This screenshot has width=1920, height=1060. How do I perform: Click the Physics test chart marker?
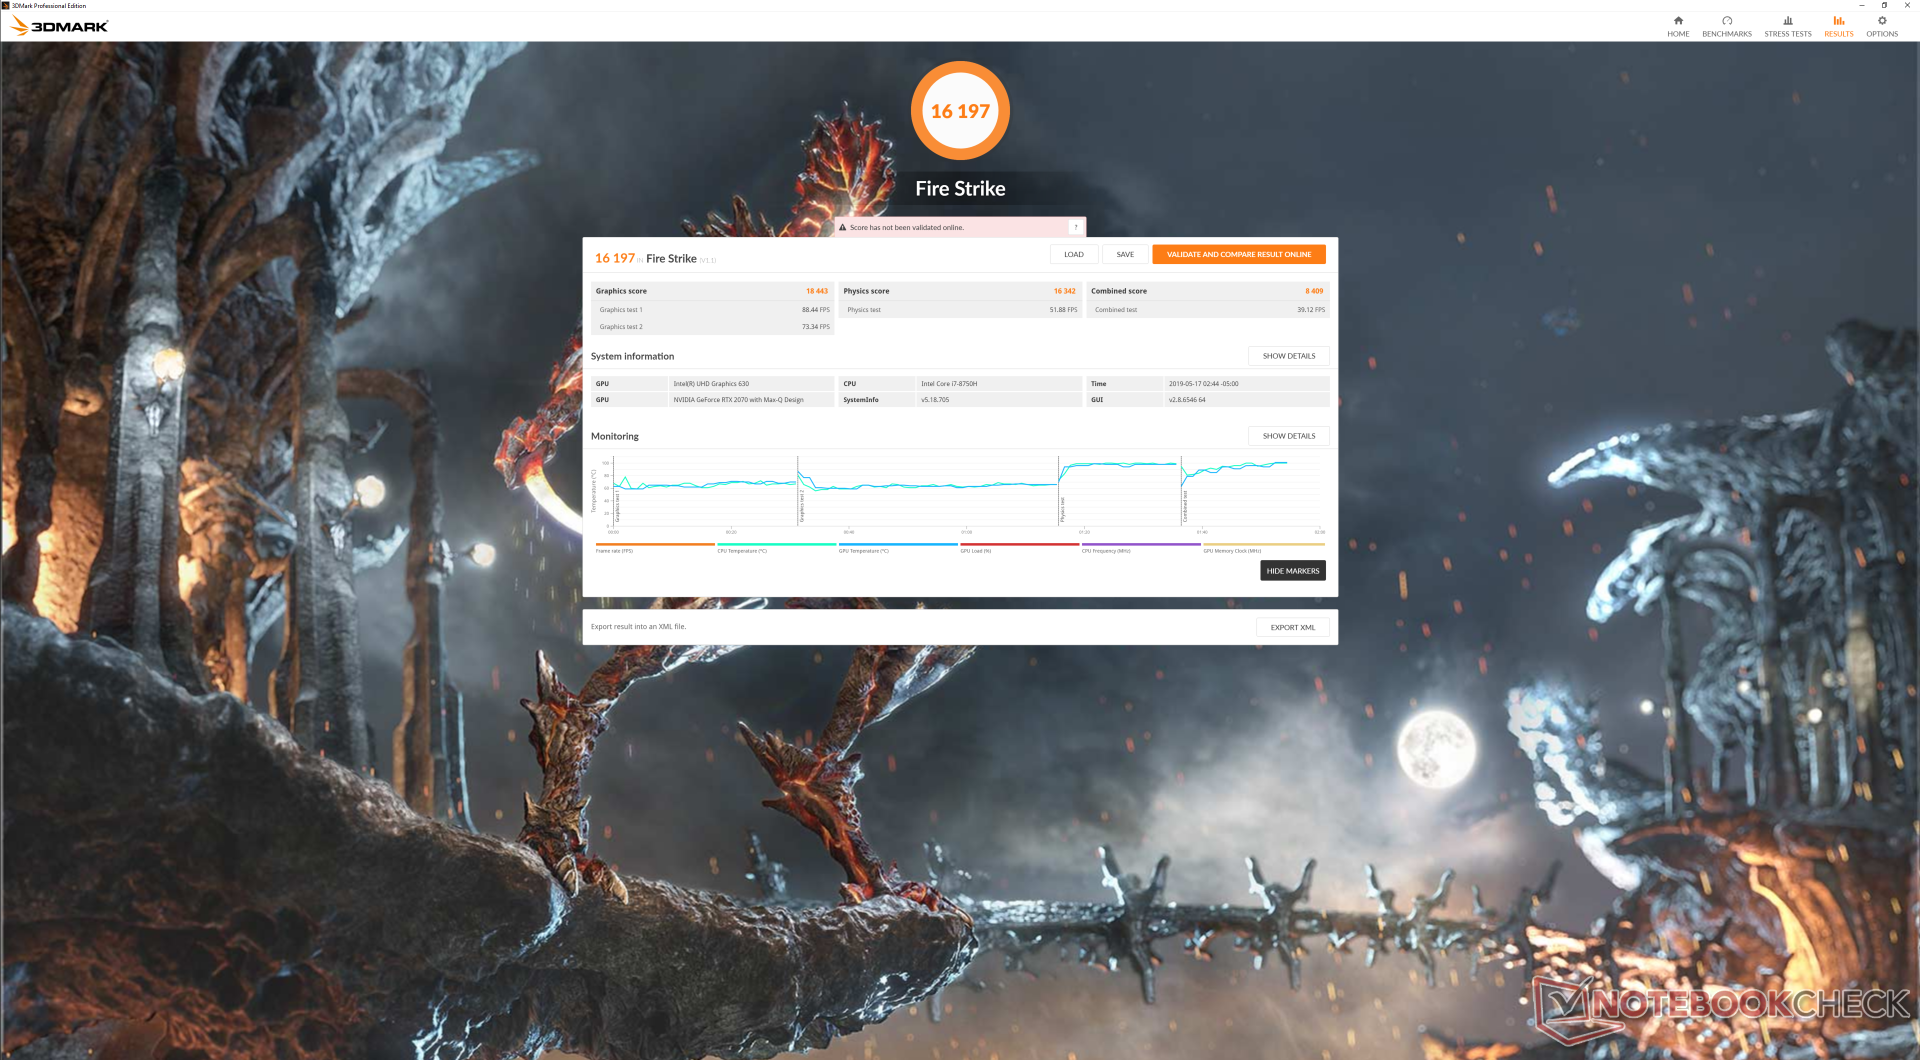[1063, 509]
